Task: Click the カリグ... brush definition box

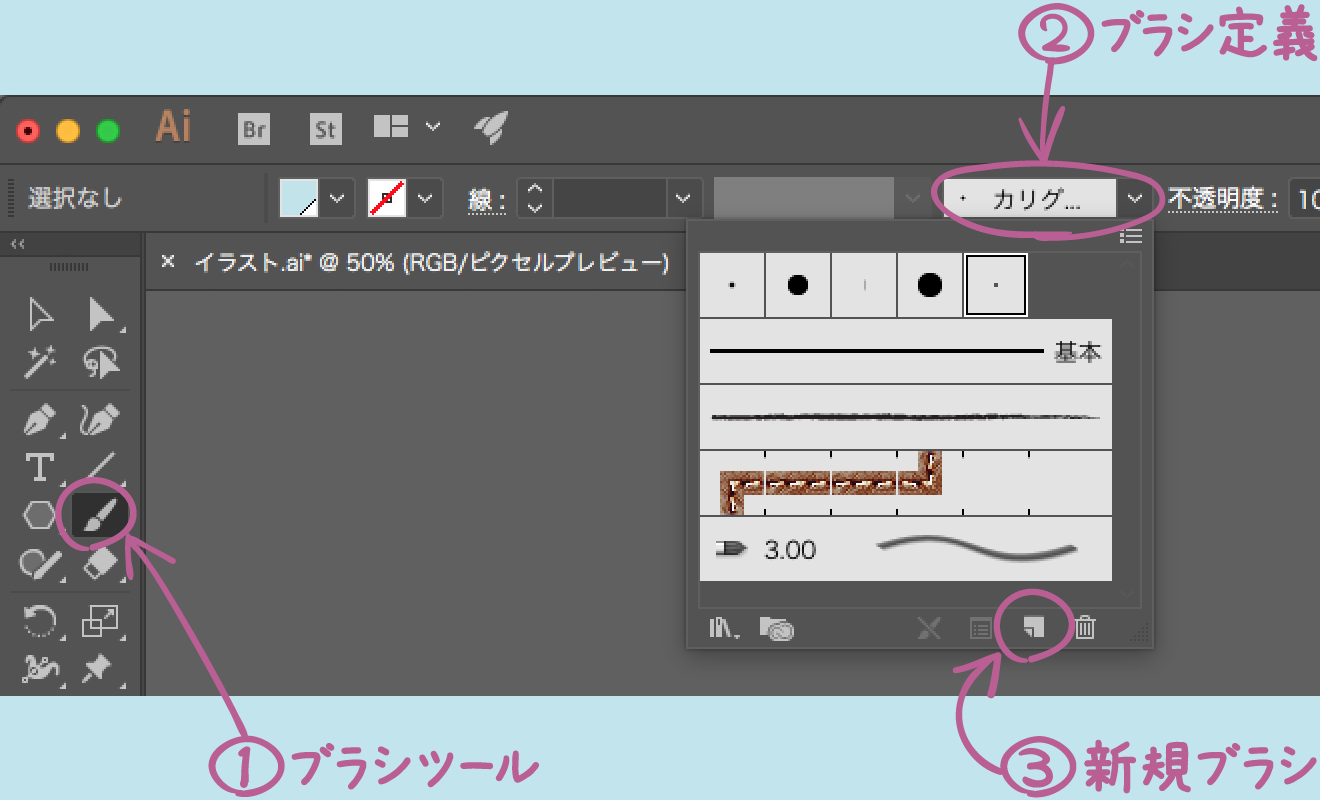Action: 1030,198
